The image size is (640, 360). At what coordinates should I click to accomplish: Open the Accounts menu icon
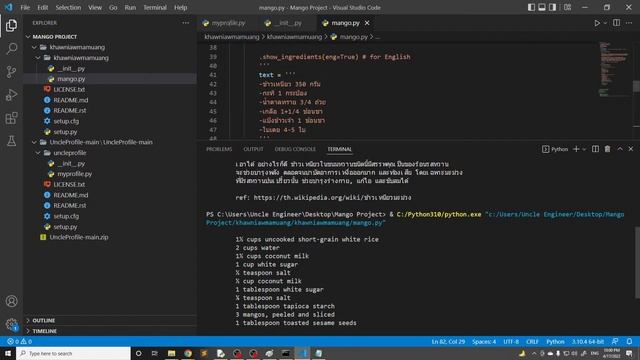(x=11, y=301)
